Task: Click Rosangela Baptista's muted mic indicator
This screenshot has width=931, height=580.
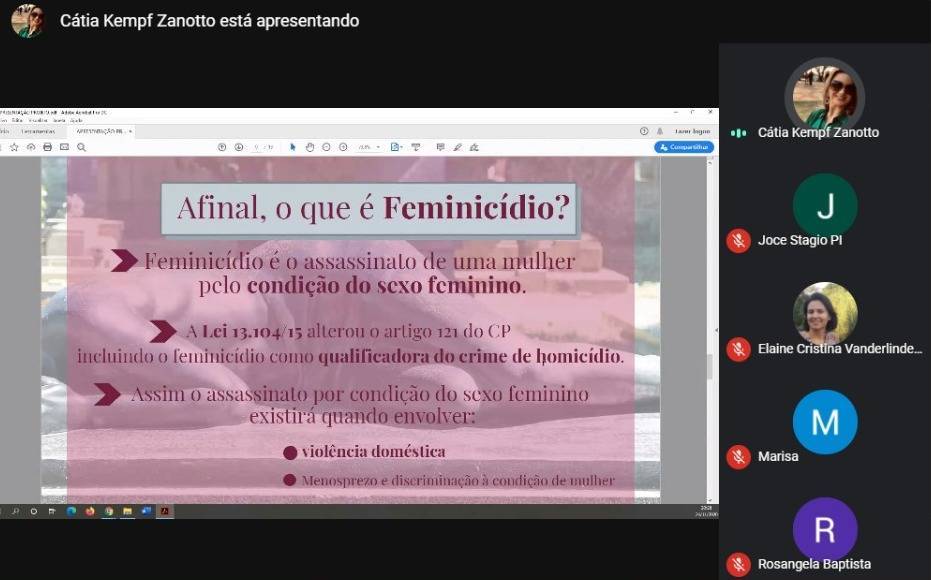Action: click(738, 565)
